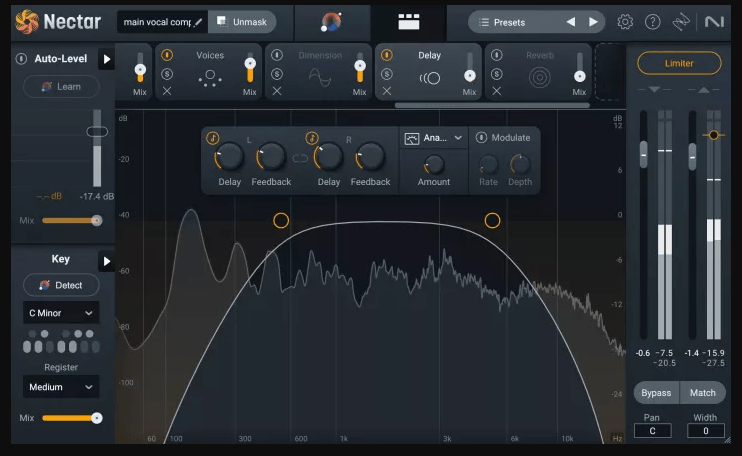The width and height of the screenshot is (742, 456).
Task: Go to previous preset arrow
Action: (571, 22)
